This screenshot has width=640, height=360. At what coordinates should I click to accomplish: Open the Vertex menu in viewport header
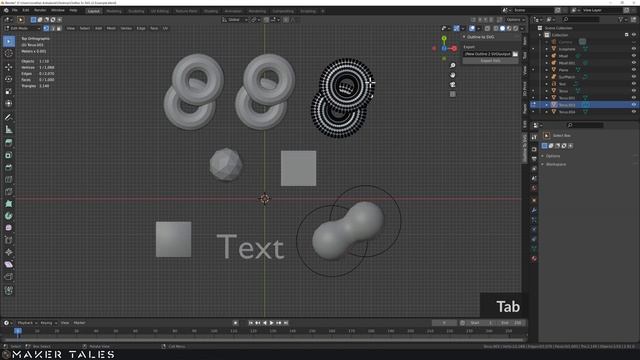126,28
